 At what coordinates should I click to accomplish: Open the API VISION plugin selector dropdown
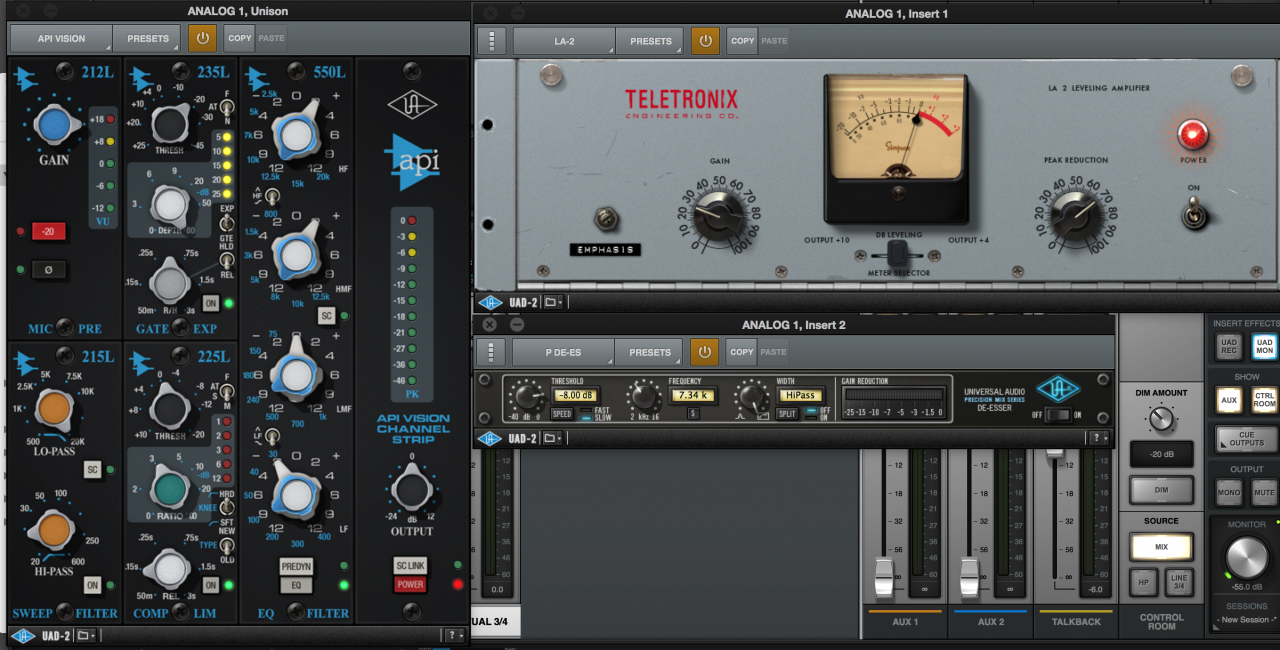(62, 39)
